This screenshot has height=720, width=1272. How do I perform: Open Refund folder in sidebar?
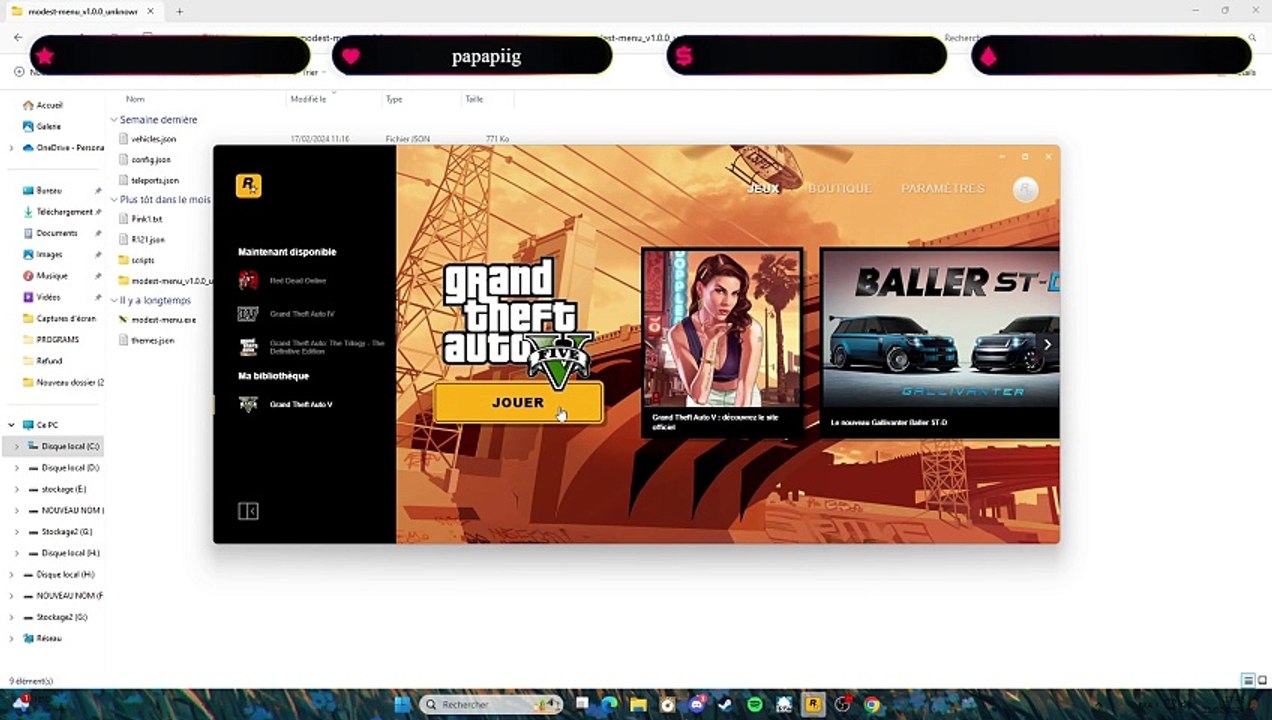(49, 361)
